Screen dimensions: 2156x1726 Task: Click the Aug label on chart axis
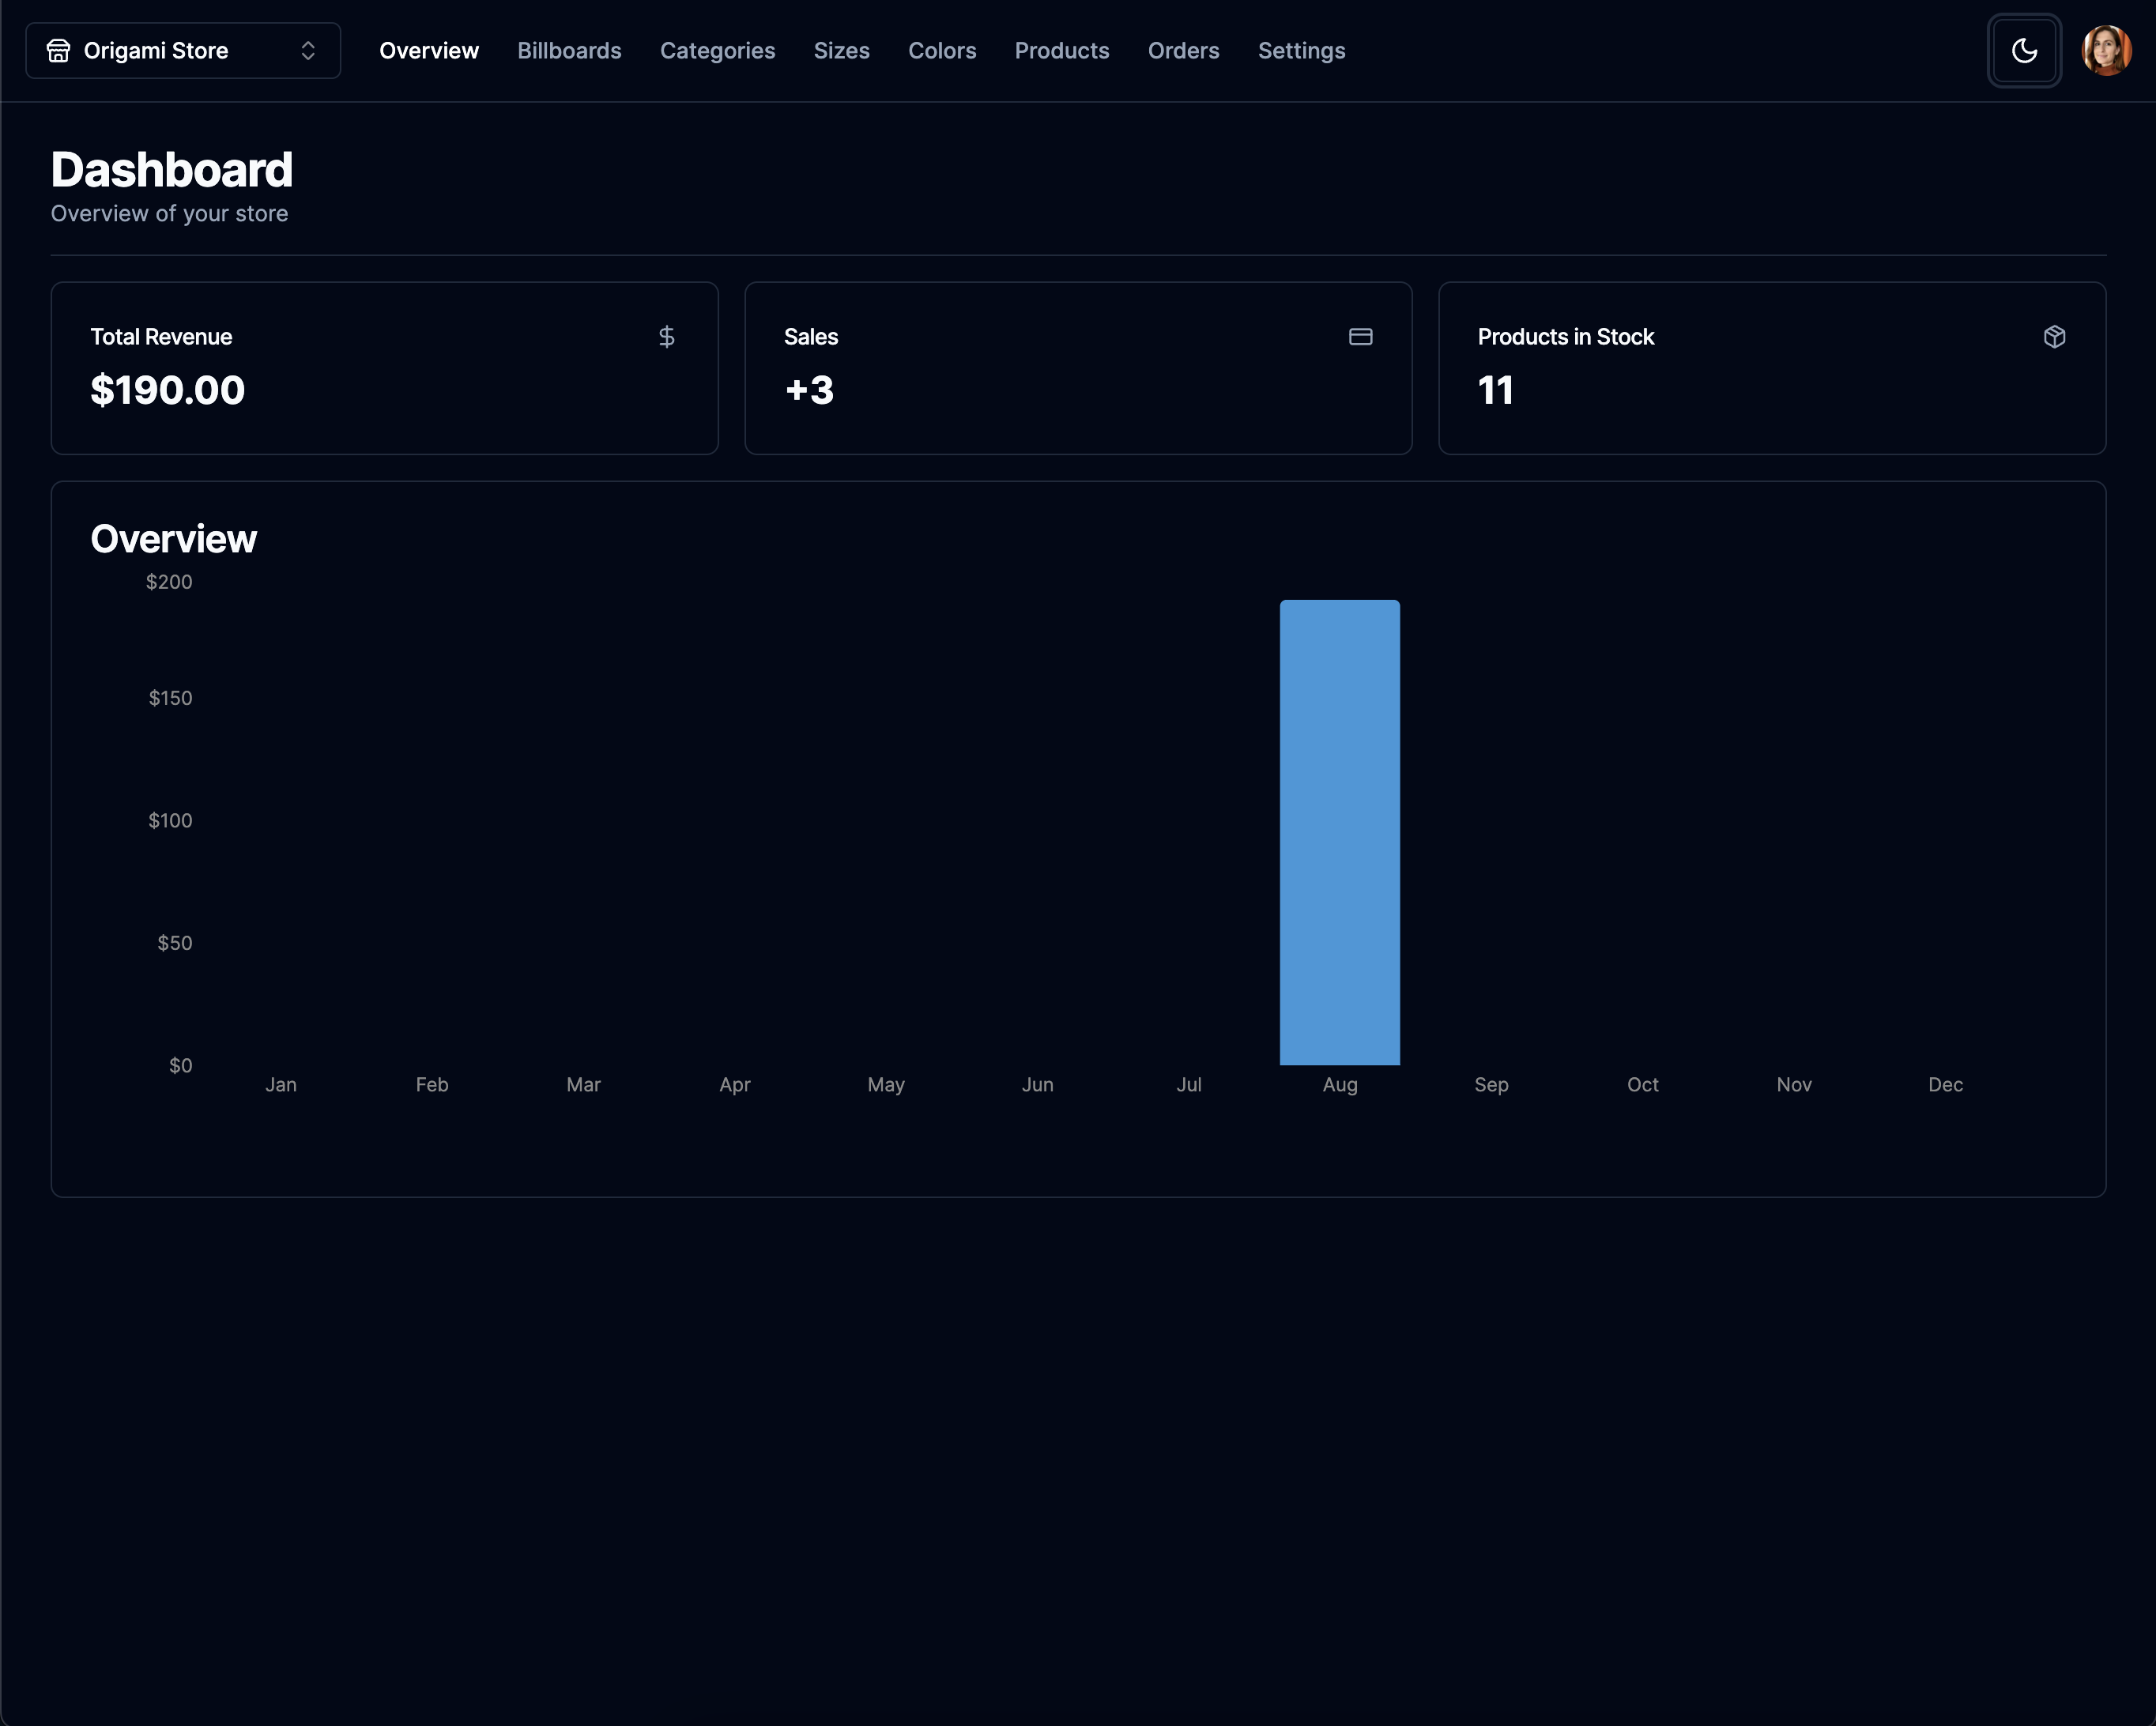(x=1339, y=1085)
